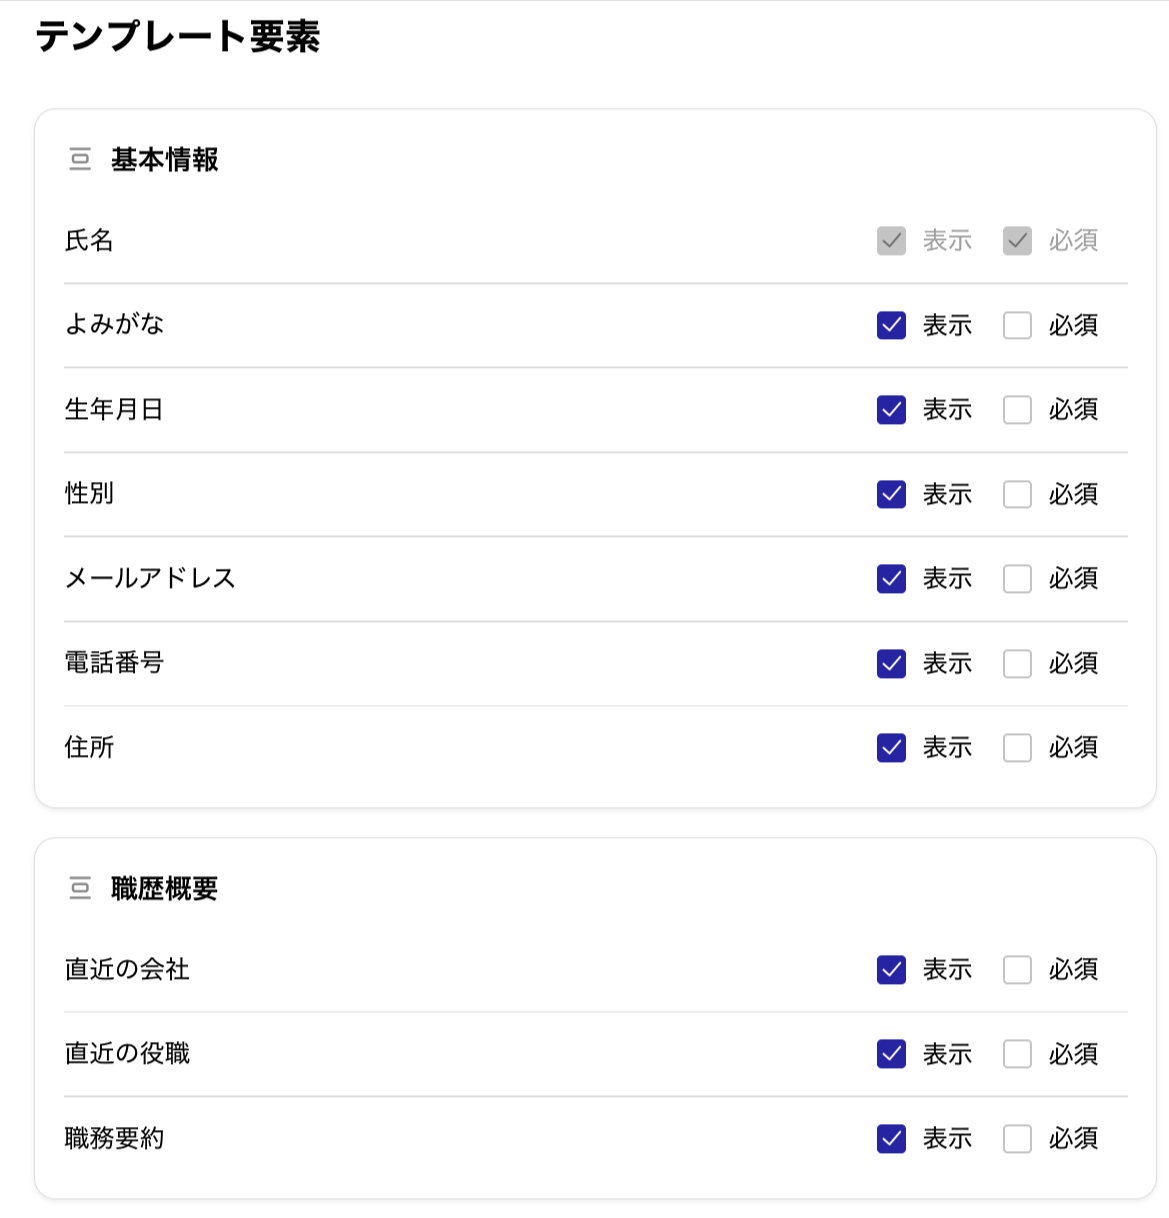This screenshot has width=1169, height=1218.
Task: Click drag handle icon beside 職歴概要
Action: (80, 888)
